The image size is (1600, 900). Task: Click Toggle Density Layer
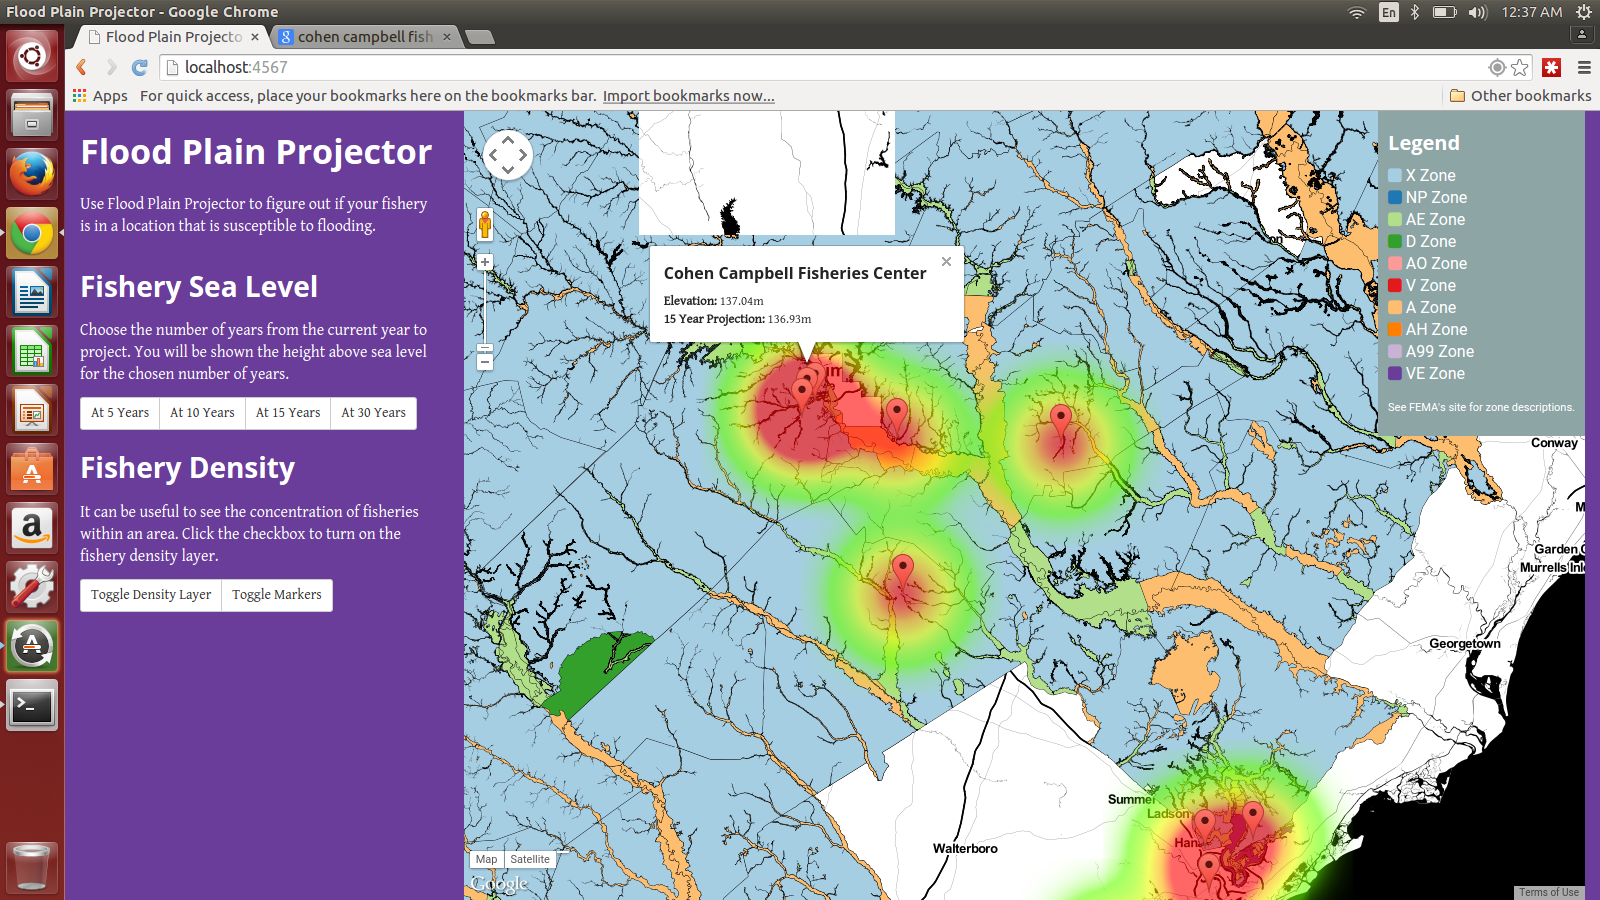tap(151, 595)
